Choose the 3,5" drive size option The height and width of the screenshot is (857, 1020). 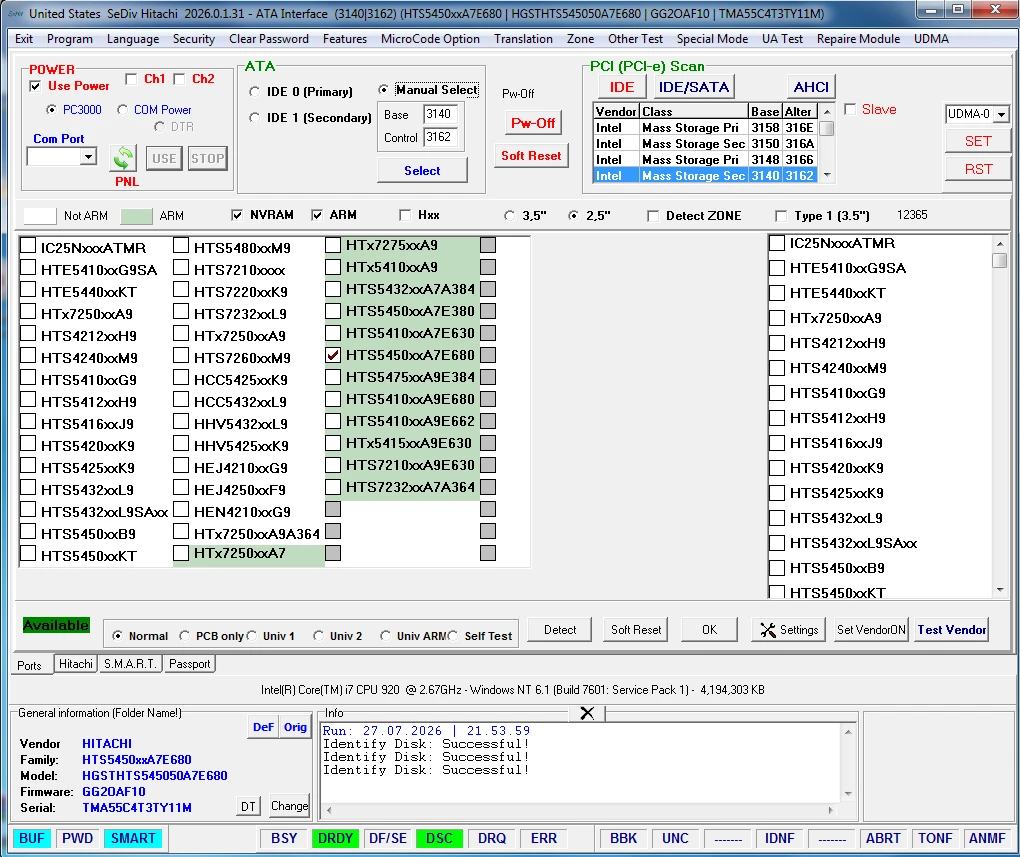pyautogui.click(x=509, y=215)
